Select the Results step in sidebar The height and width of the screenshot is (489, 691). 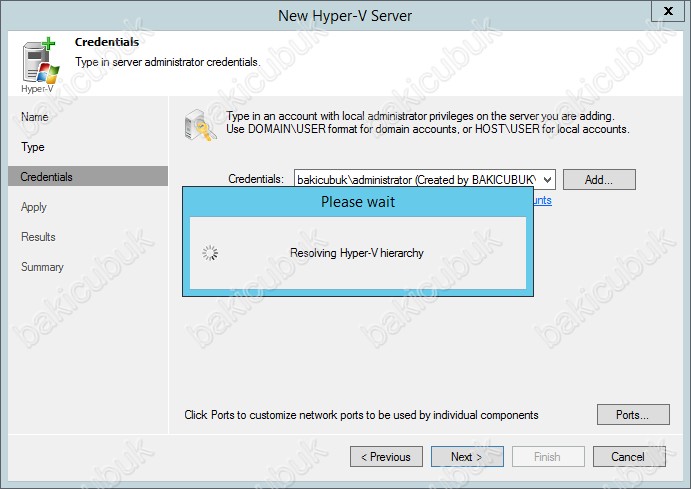(x=38, y=237)
